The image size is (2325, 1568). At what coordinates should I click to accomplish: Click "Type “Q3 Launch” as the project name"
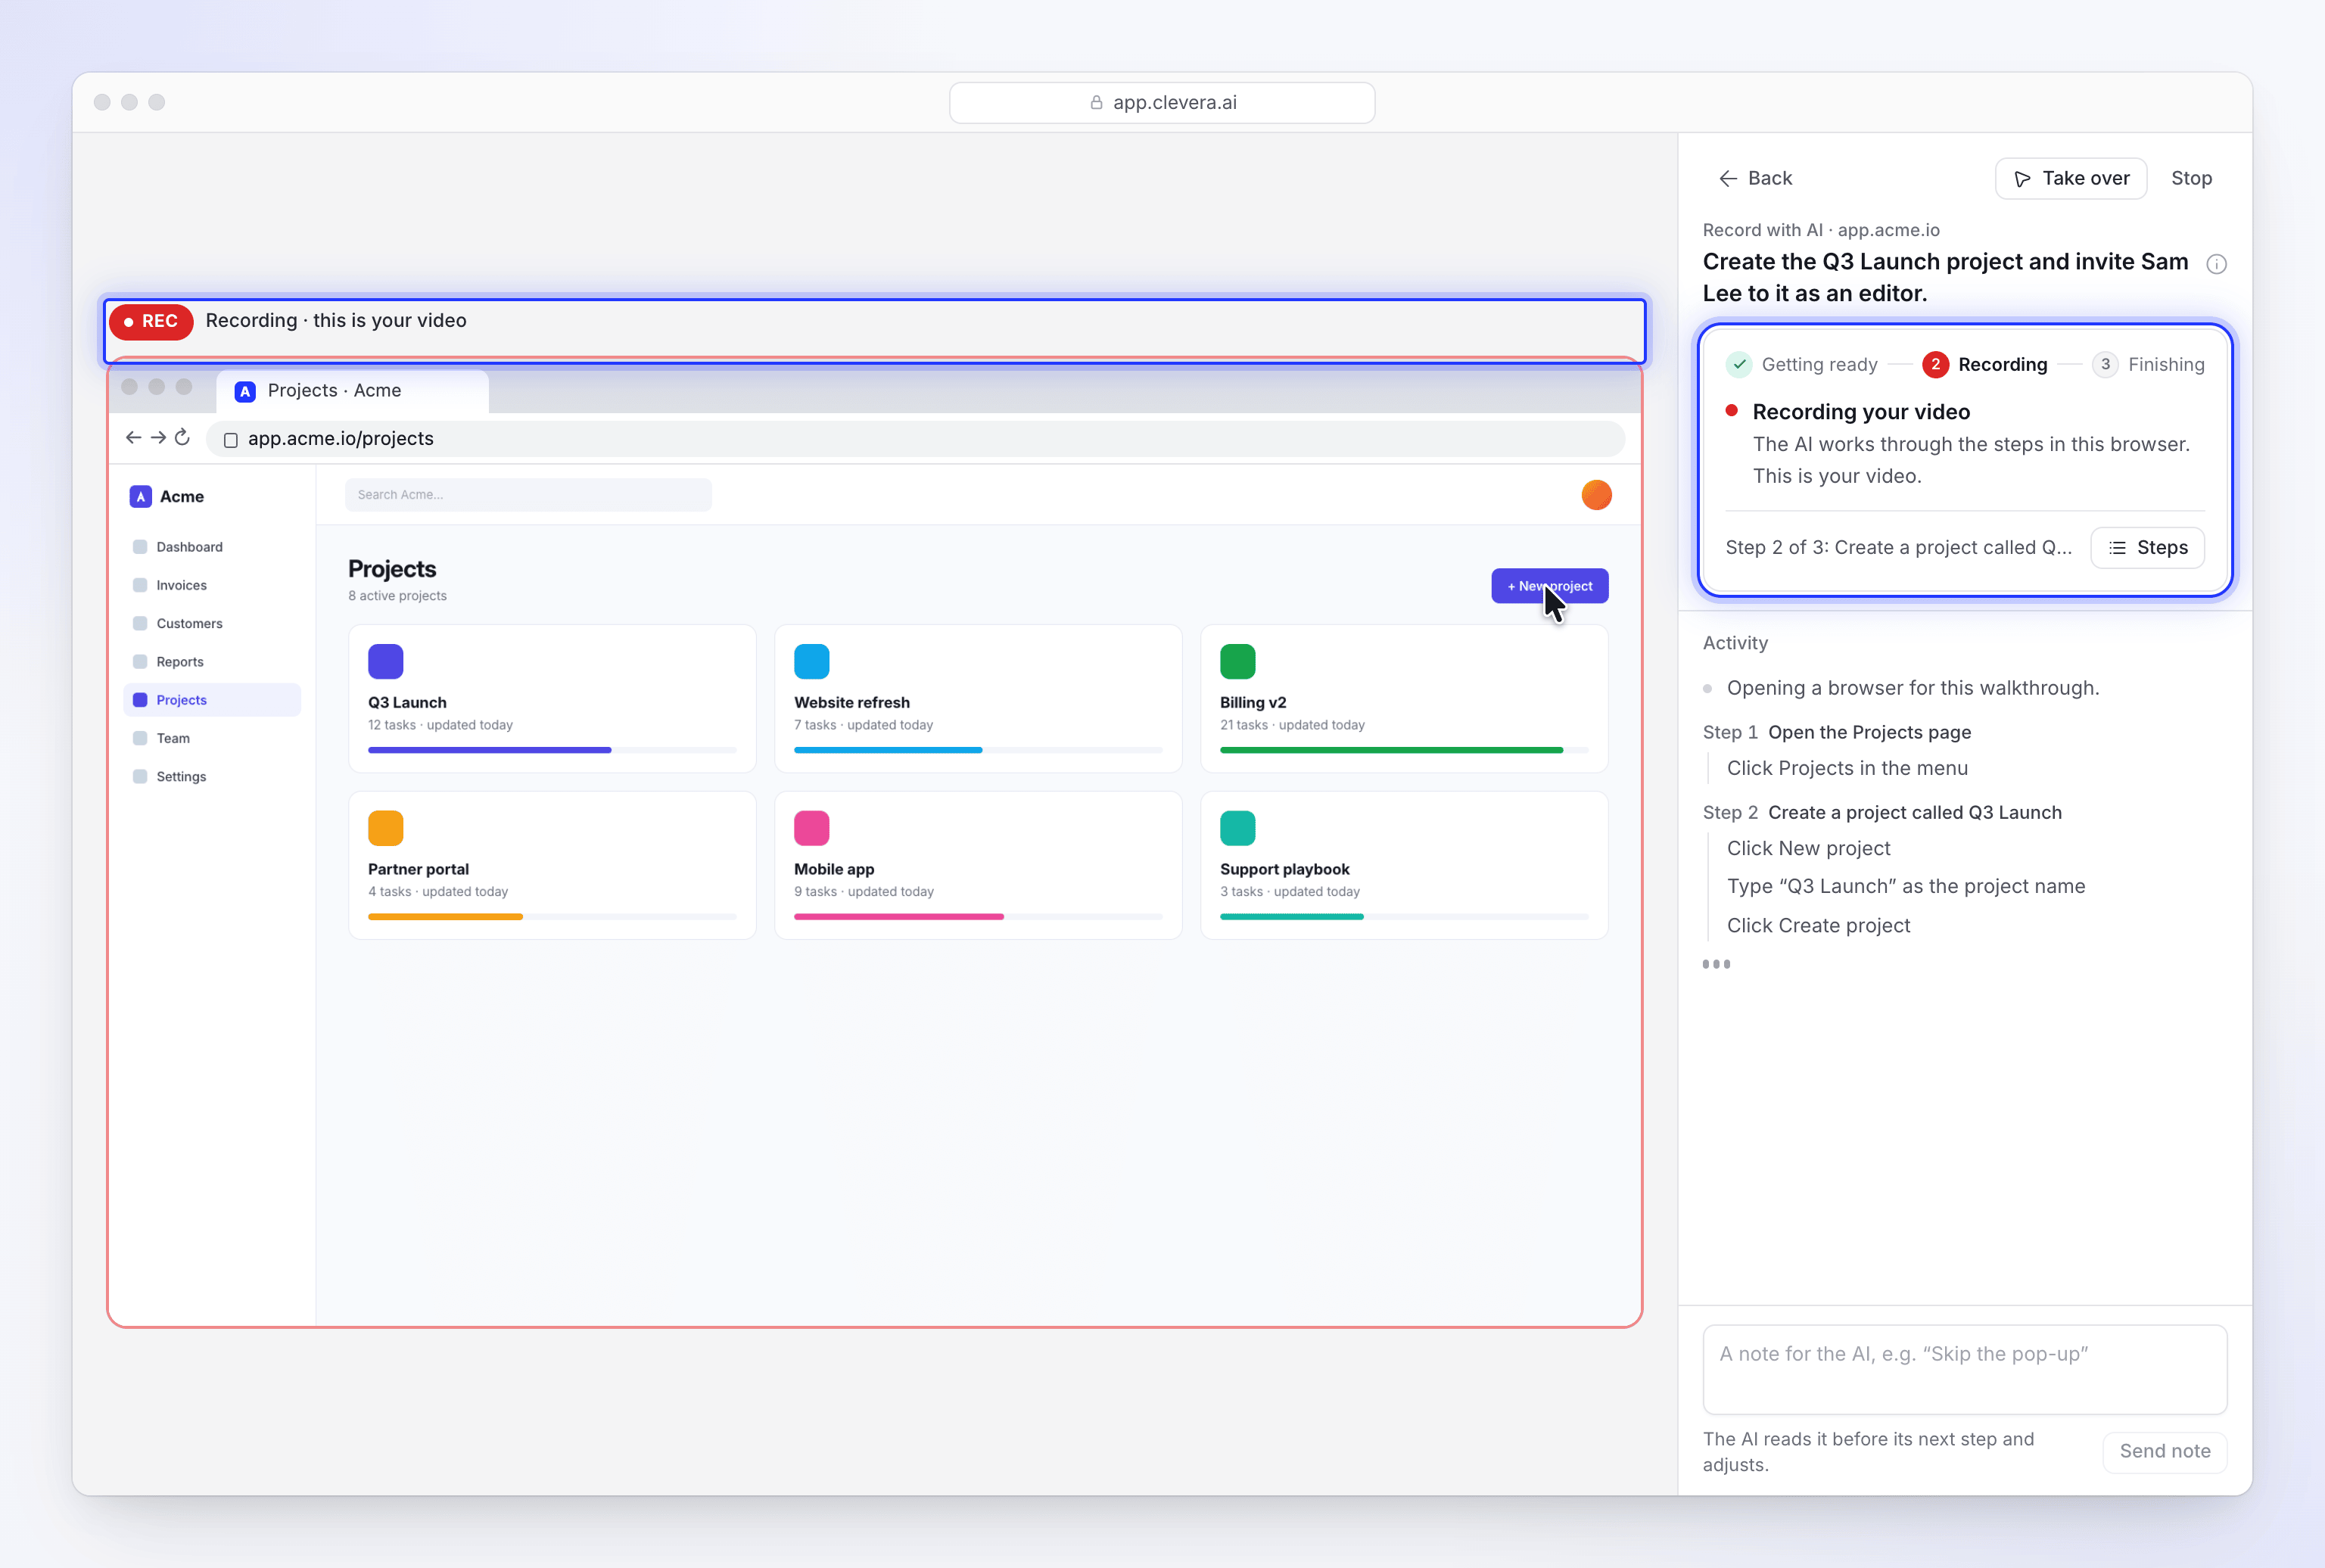coord(1906,886)
